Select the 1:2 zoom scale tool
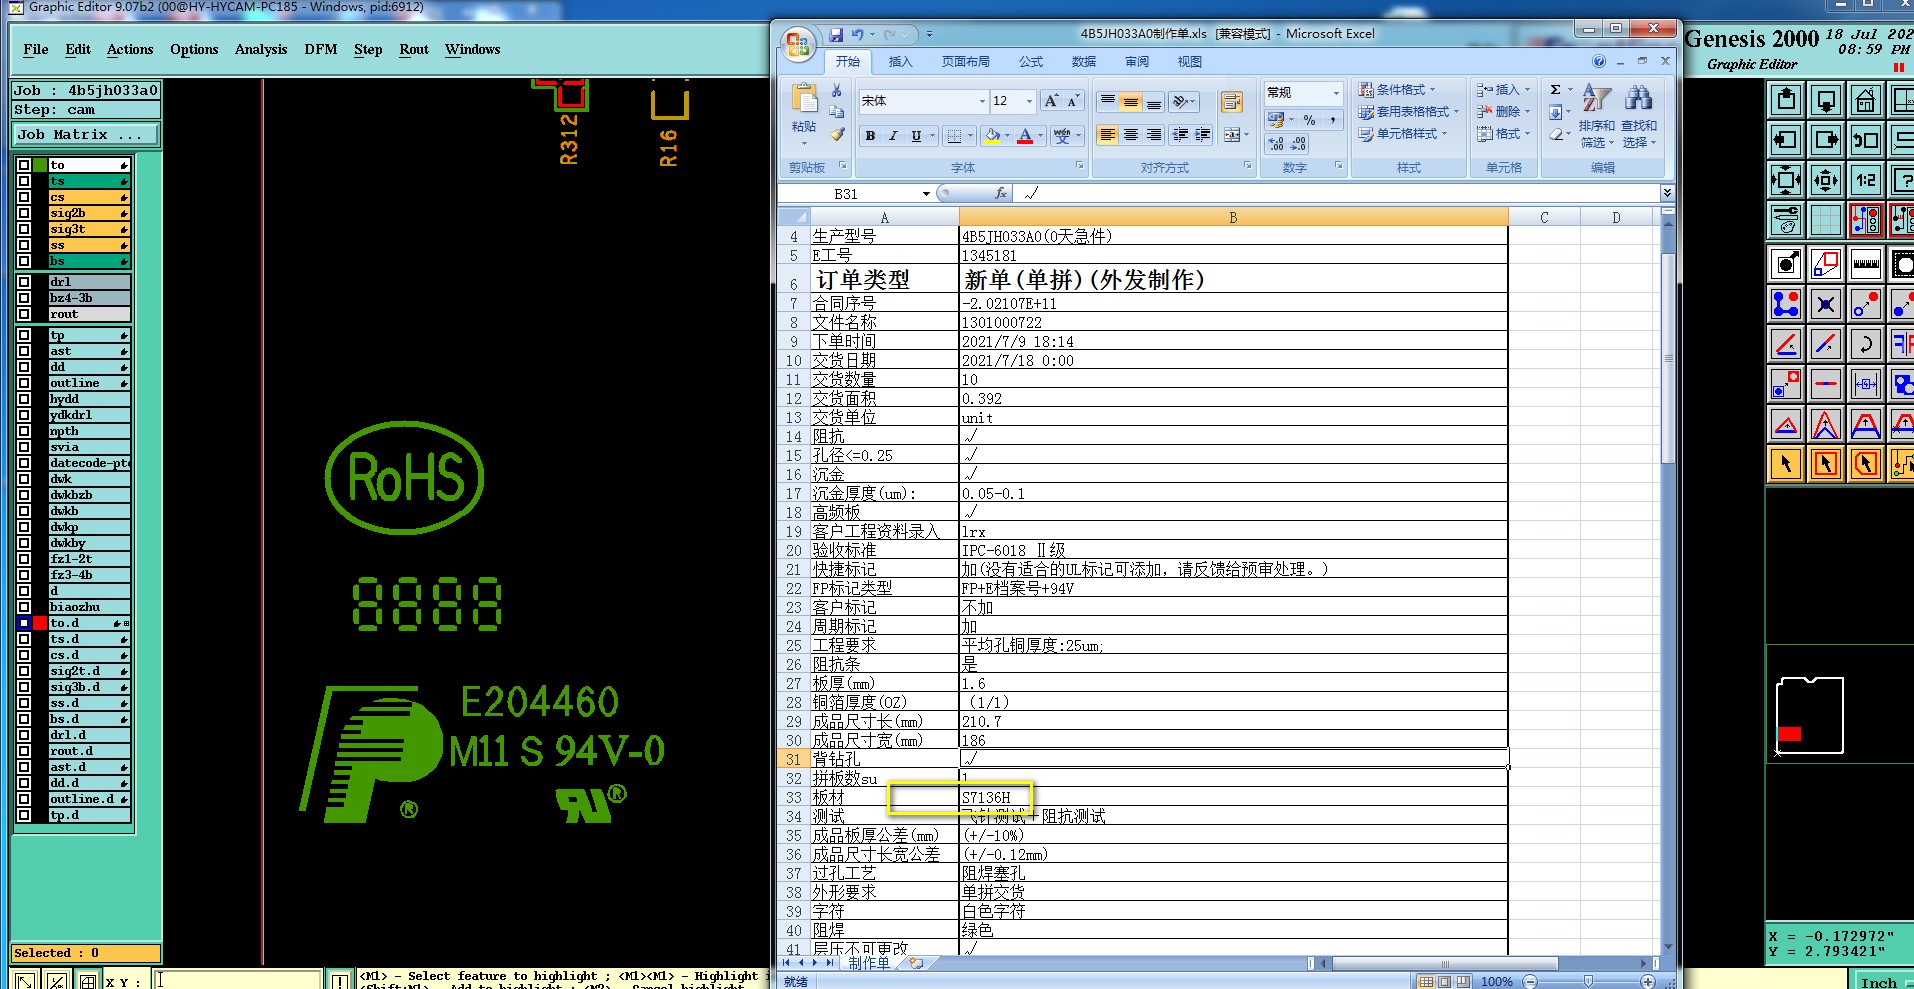The height and width of the screenshot is (989, 1914). pyautogui.click(x=1865, y=180)
